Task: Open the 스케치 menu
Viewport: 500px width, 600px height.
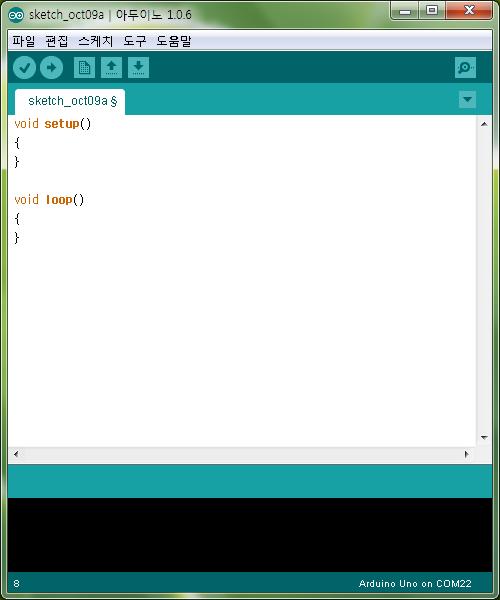Action: point(96,41)
